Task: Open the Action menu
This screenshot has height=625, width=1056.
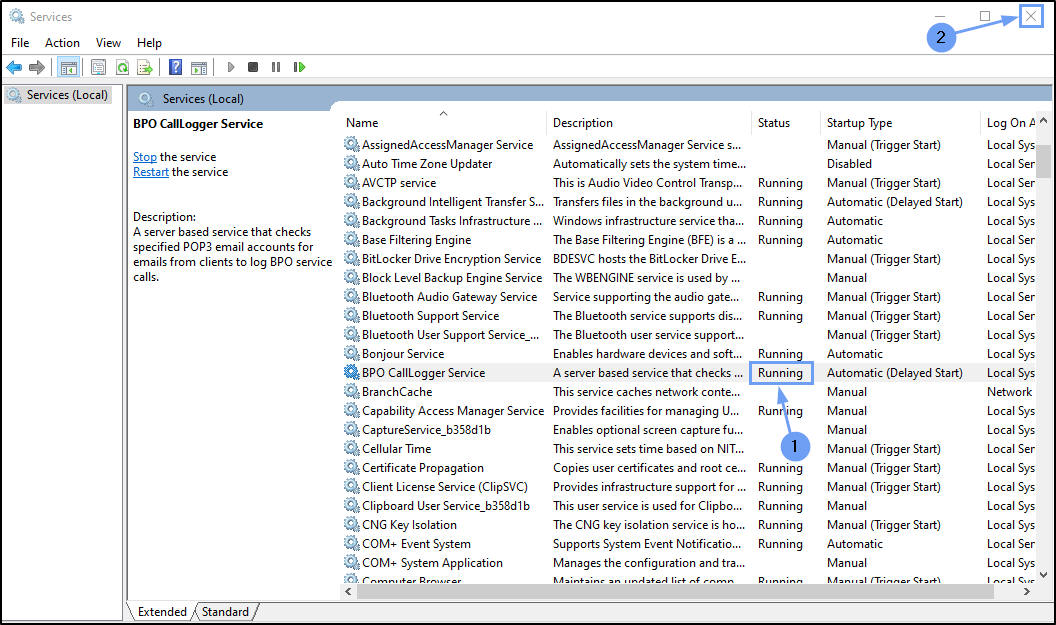Action: 62,43
